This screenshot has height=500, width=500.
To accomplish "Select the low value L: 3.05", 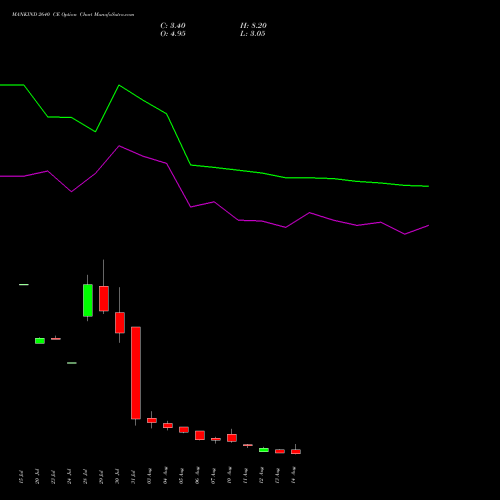I will click(253, 34).
